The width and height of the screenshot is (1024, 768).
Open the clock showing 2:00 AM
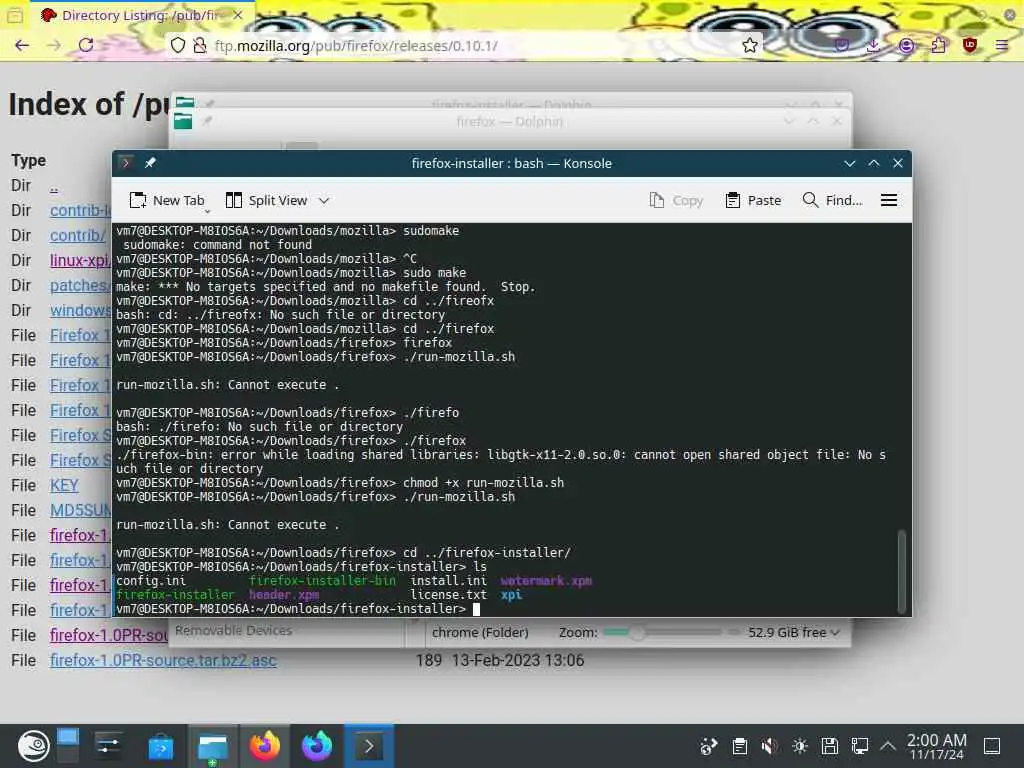point(936,746)
